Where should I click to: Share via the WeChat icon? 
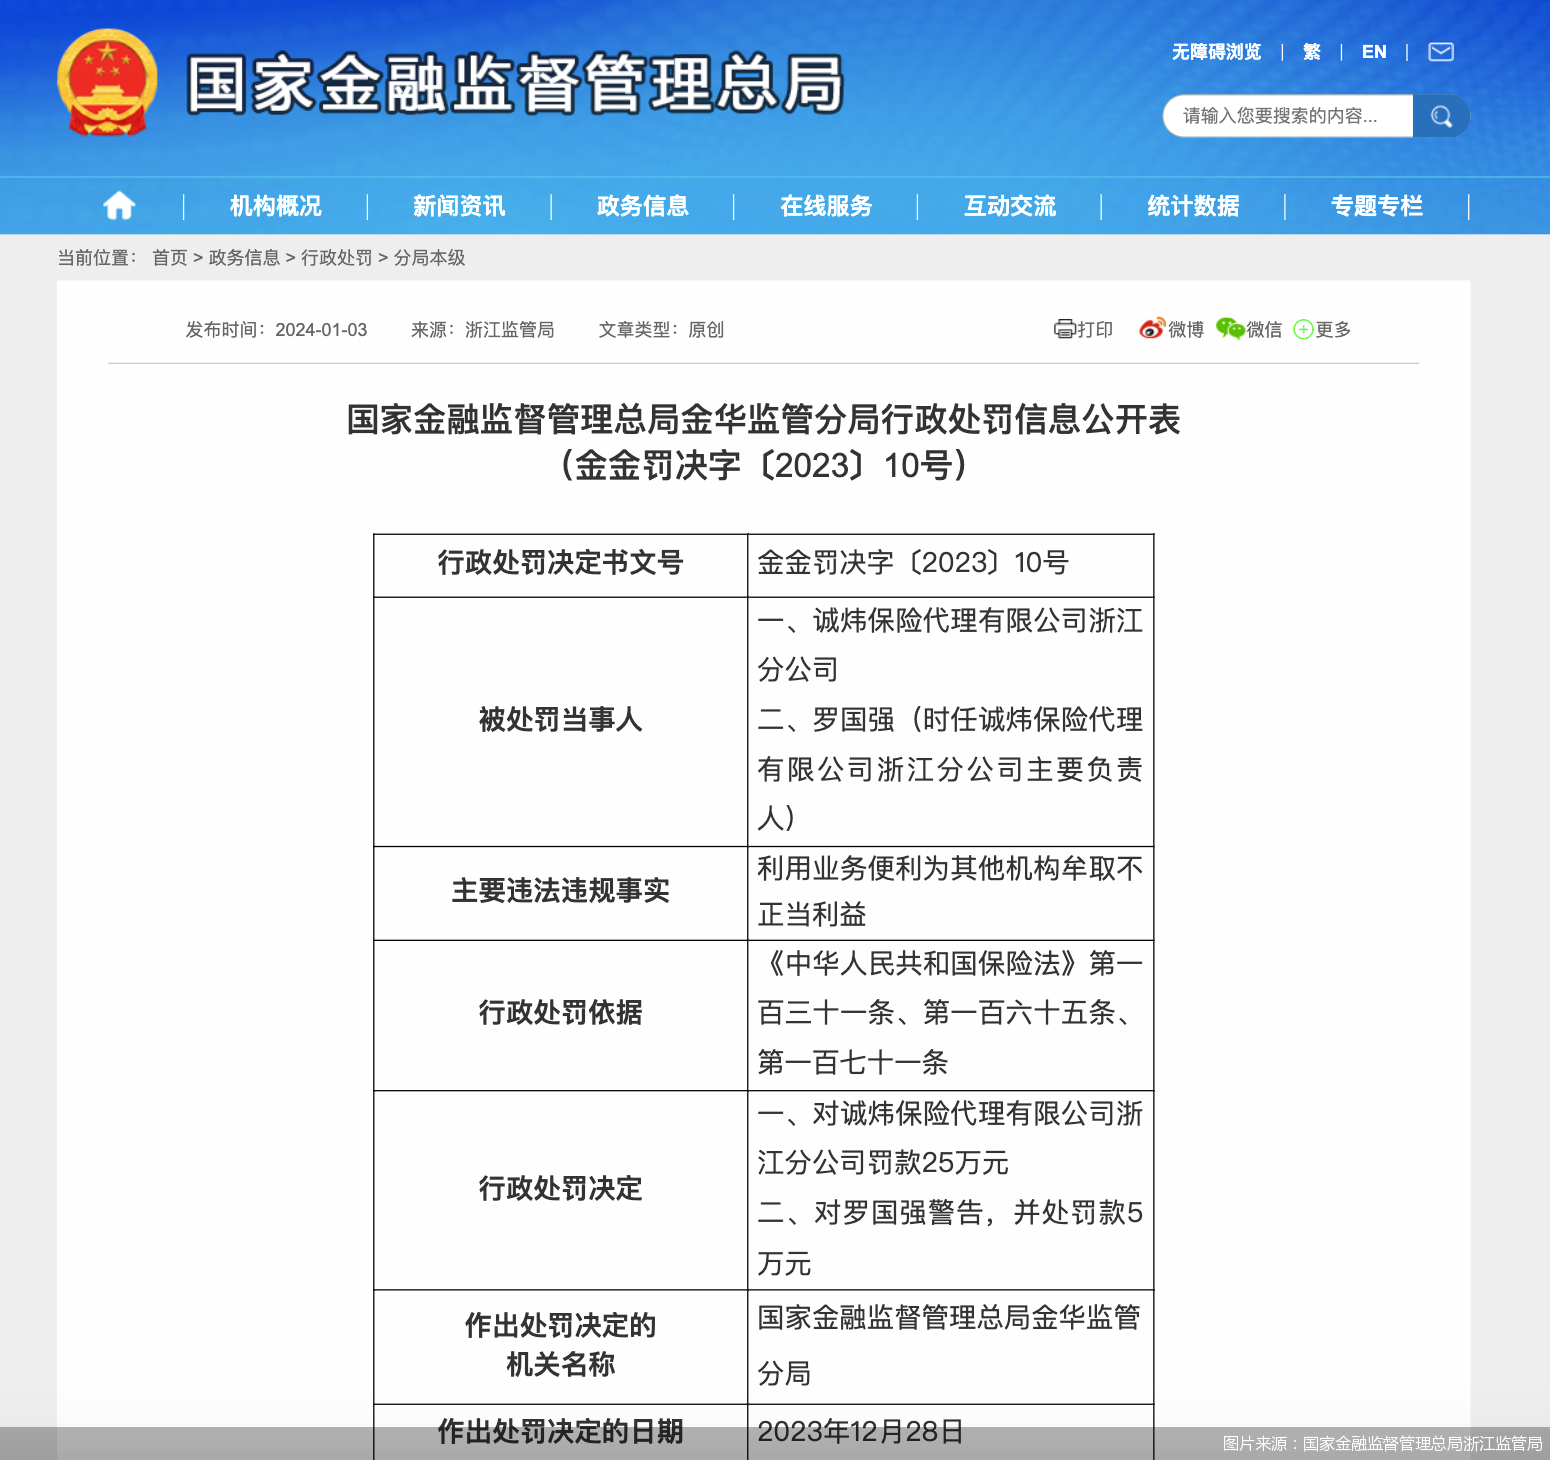coord(1230,329)
